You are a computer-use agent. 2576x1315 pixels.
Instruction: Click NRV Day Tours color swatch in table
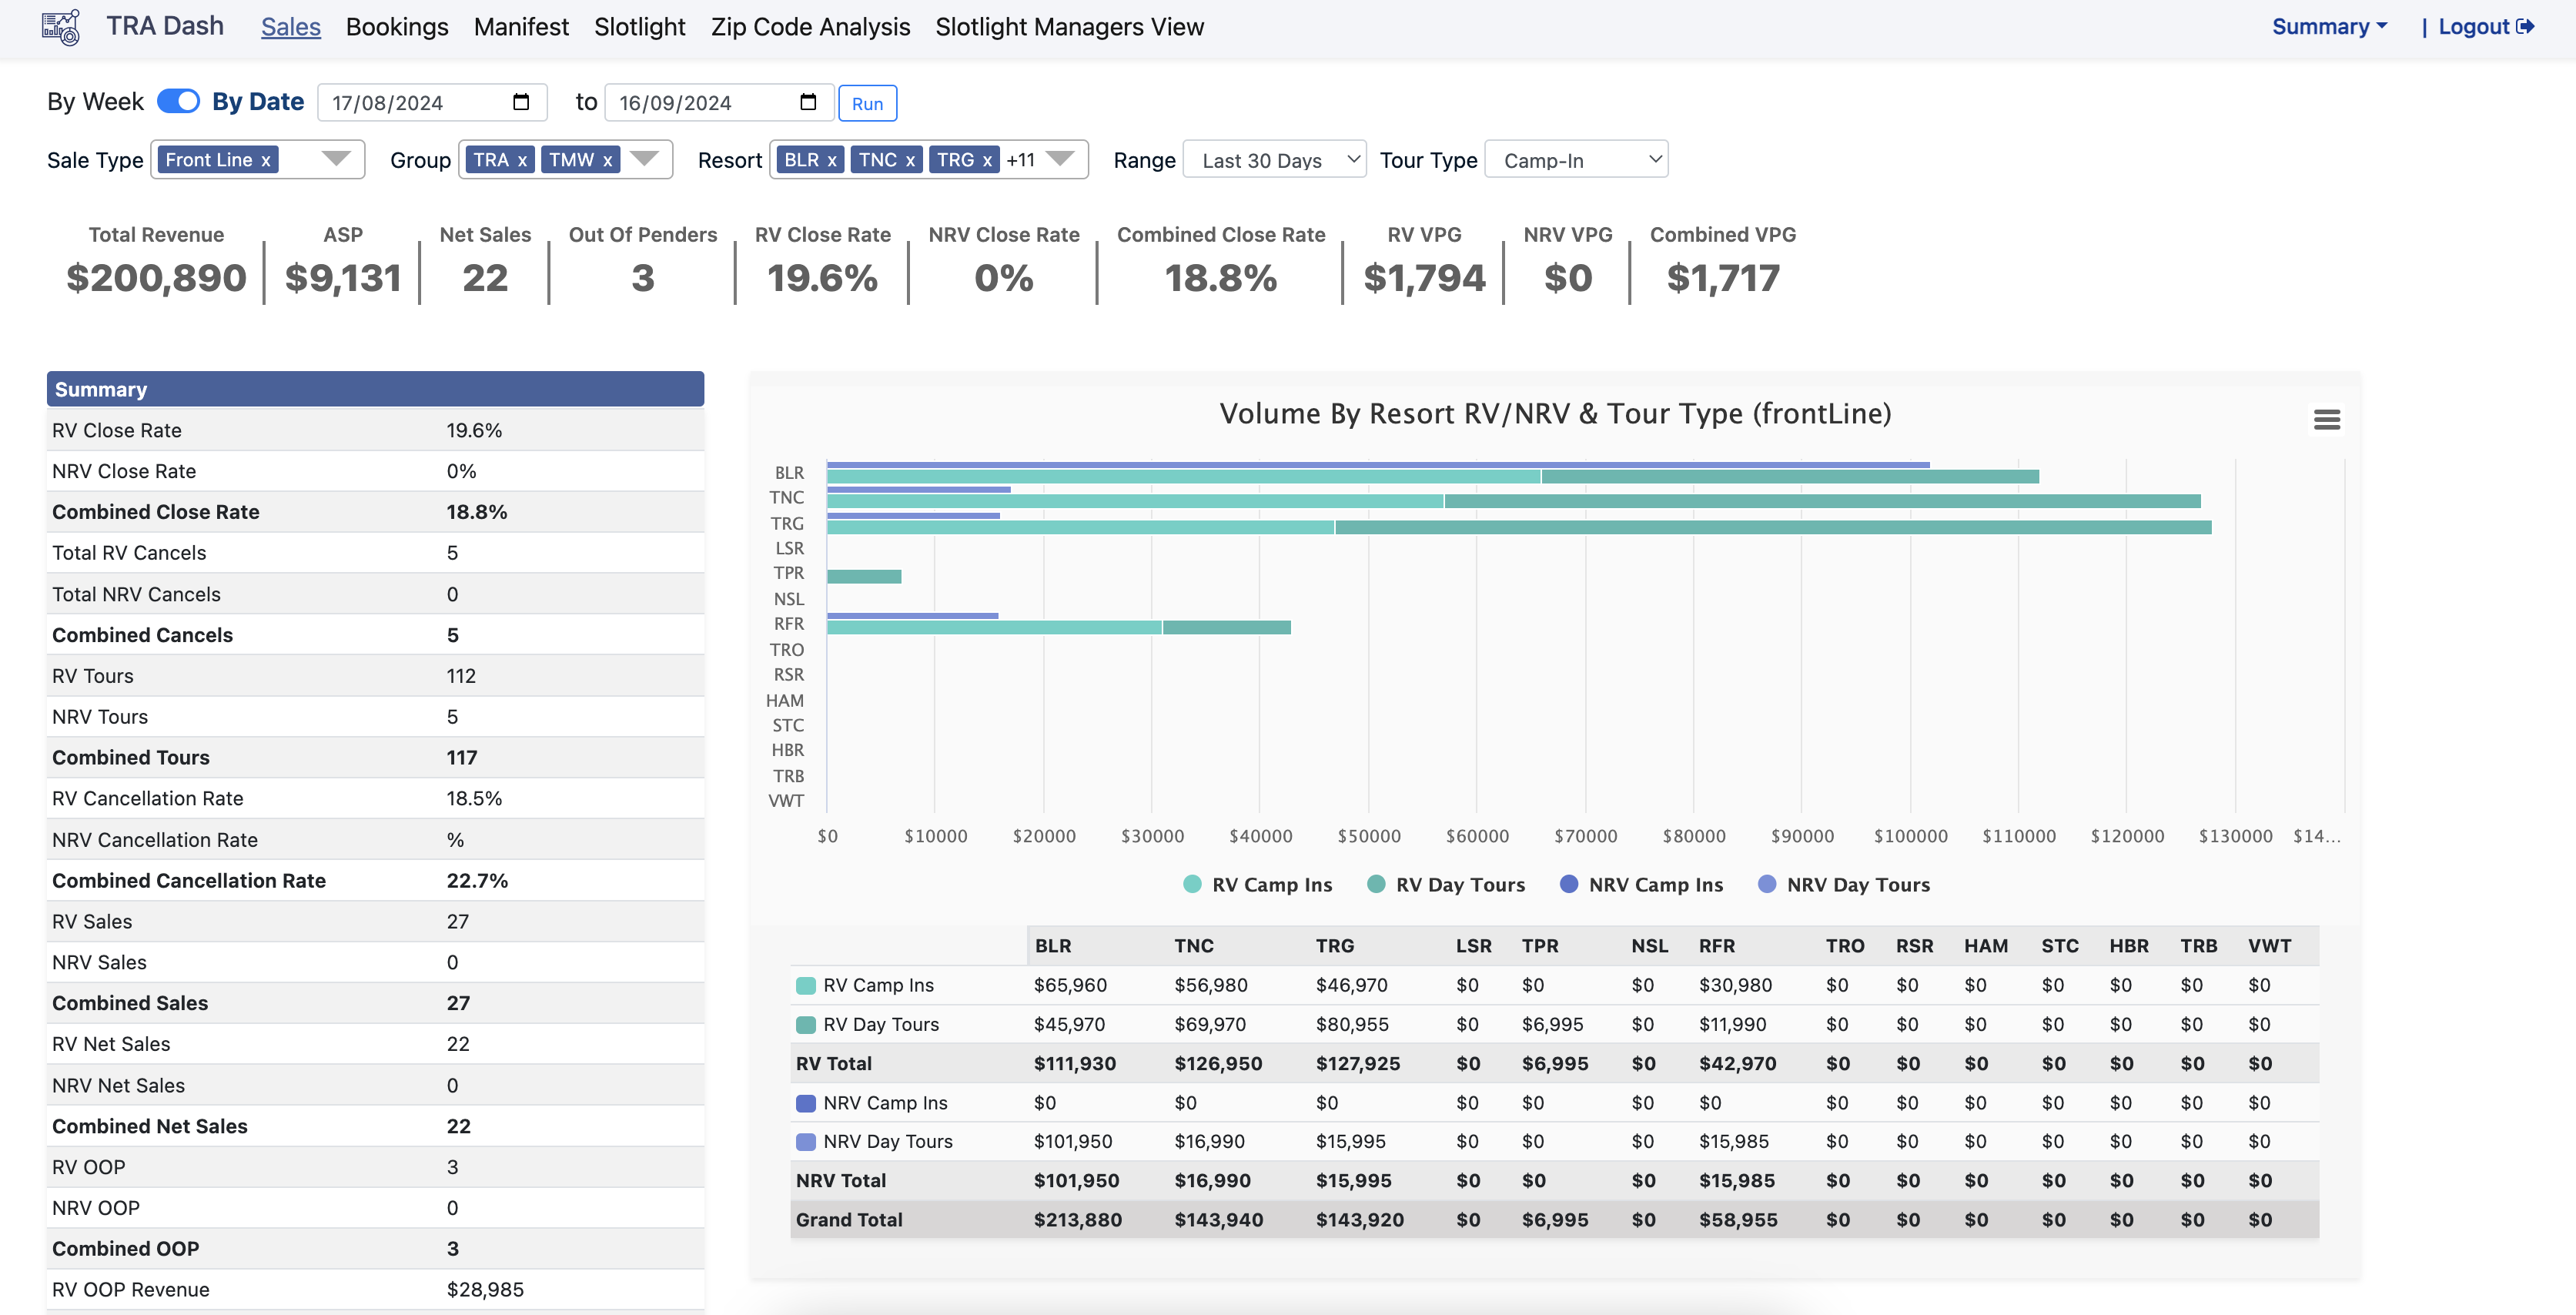[805, 1141]
